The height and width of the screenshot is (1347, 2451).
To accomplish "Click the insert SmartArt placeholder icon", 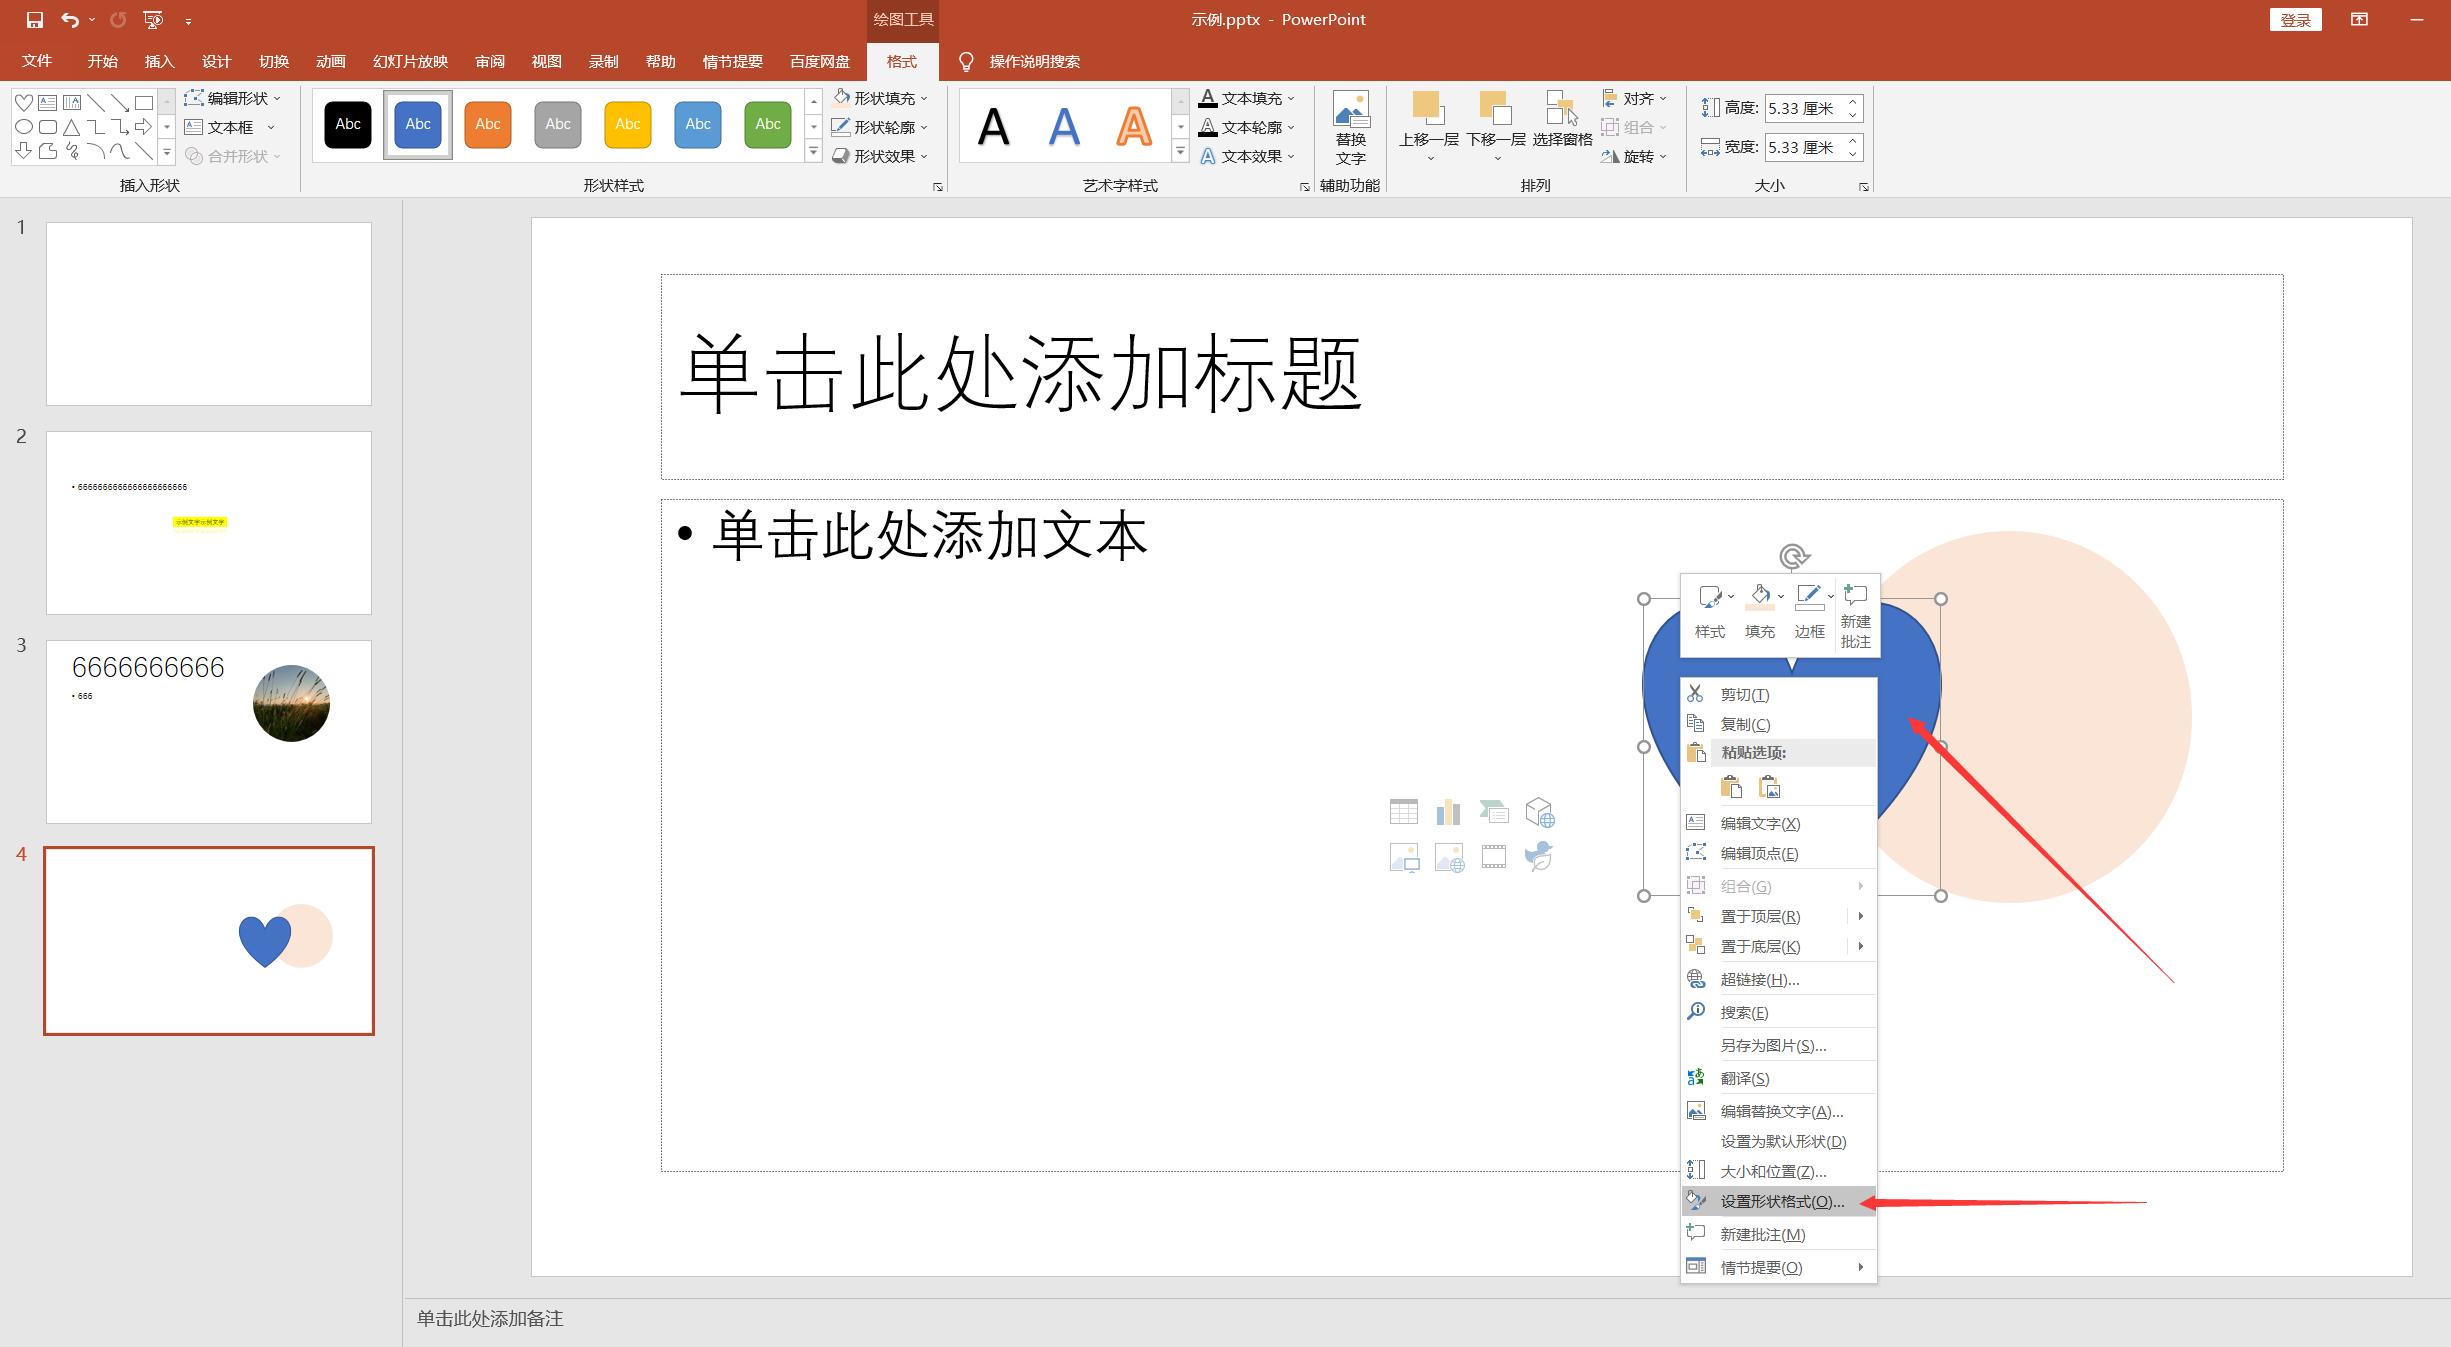I will click(1494, 812).
